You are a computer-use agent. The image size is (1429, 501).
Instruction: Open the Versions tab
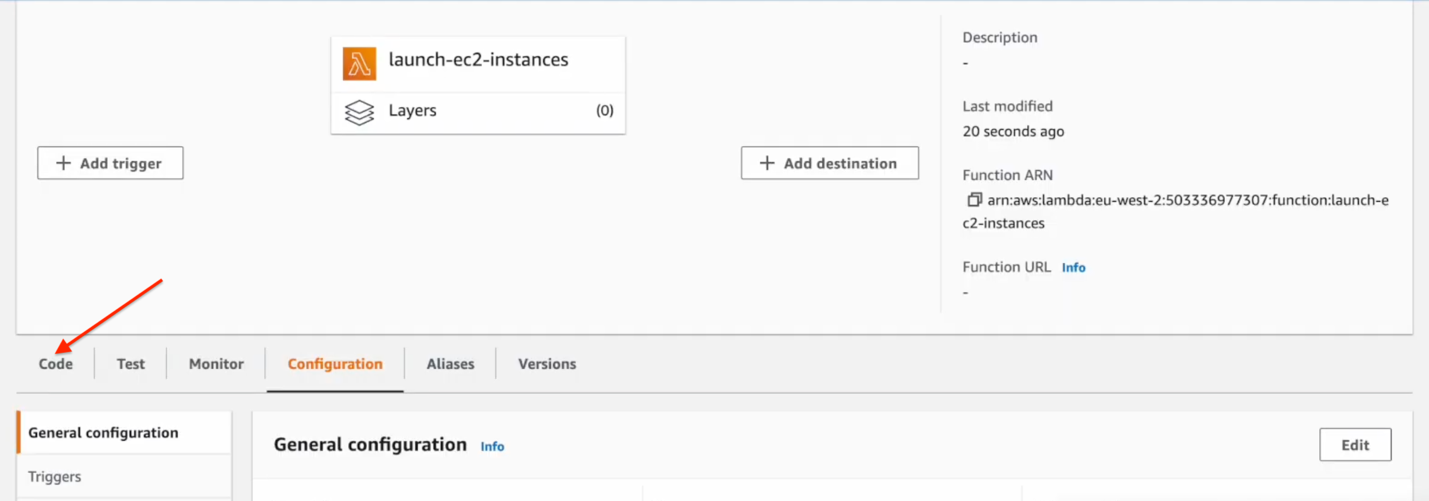pyautogui.click(x=547, y=364)
